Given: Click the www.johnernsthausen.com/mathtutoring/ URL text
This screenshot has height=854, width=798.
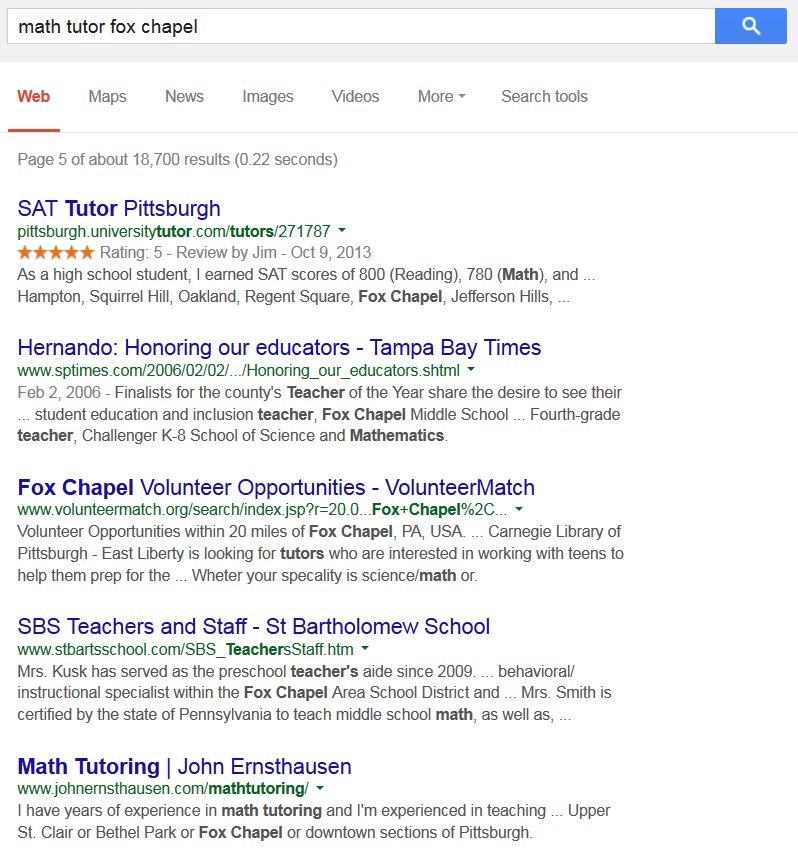Looking at the screenshot, I should 163,789.
